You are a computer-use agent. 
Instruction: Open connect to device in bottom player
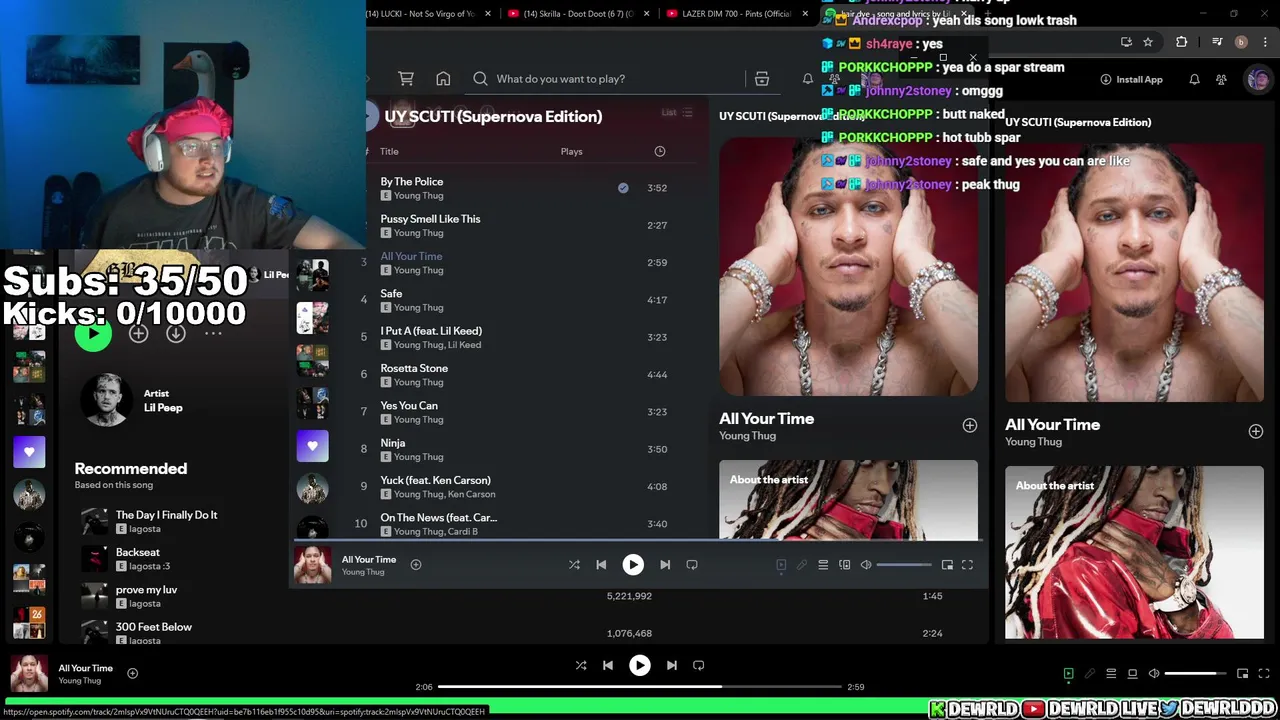(1132, 674)
